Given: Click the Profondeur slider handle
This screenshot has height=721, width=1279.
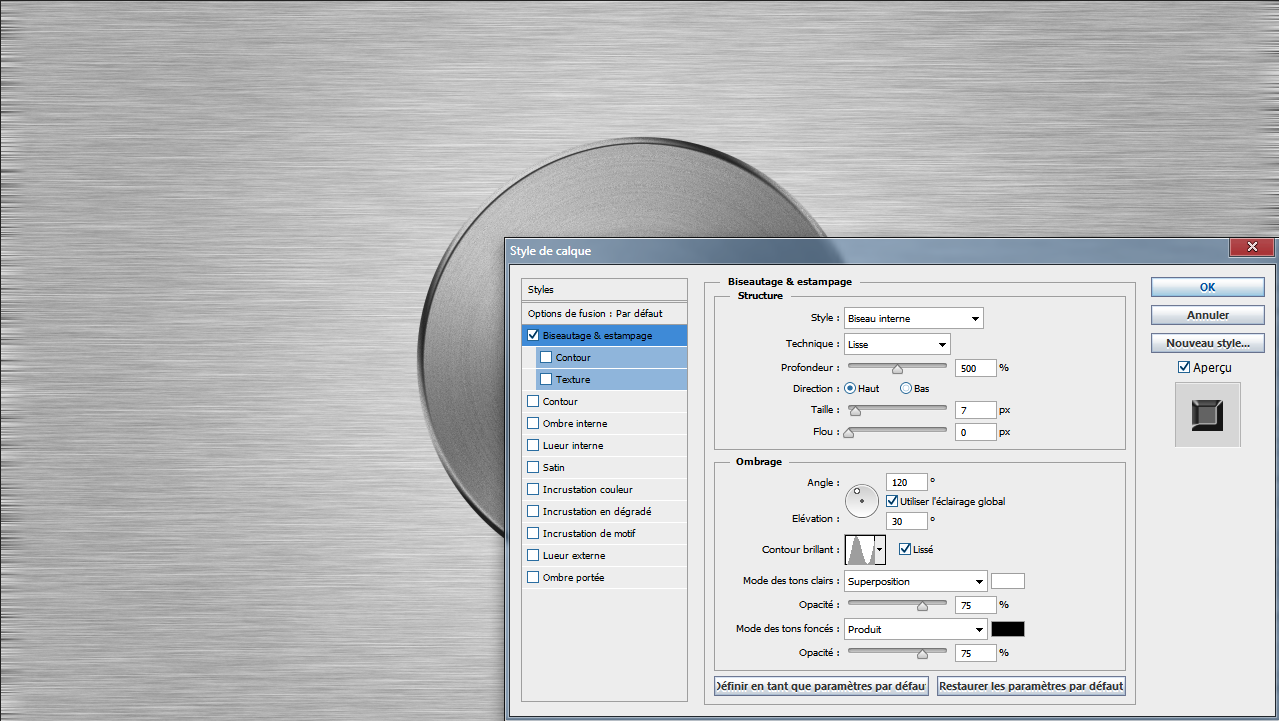Looking at the screenshot, I should tap(897, 369).
